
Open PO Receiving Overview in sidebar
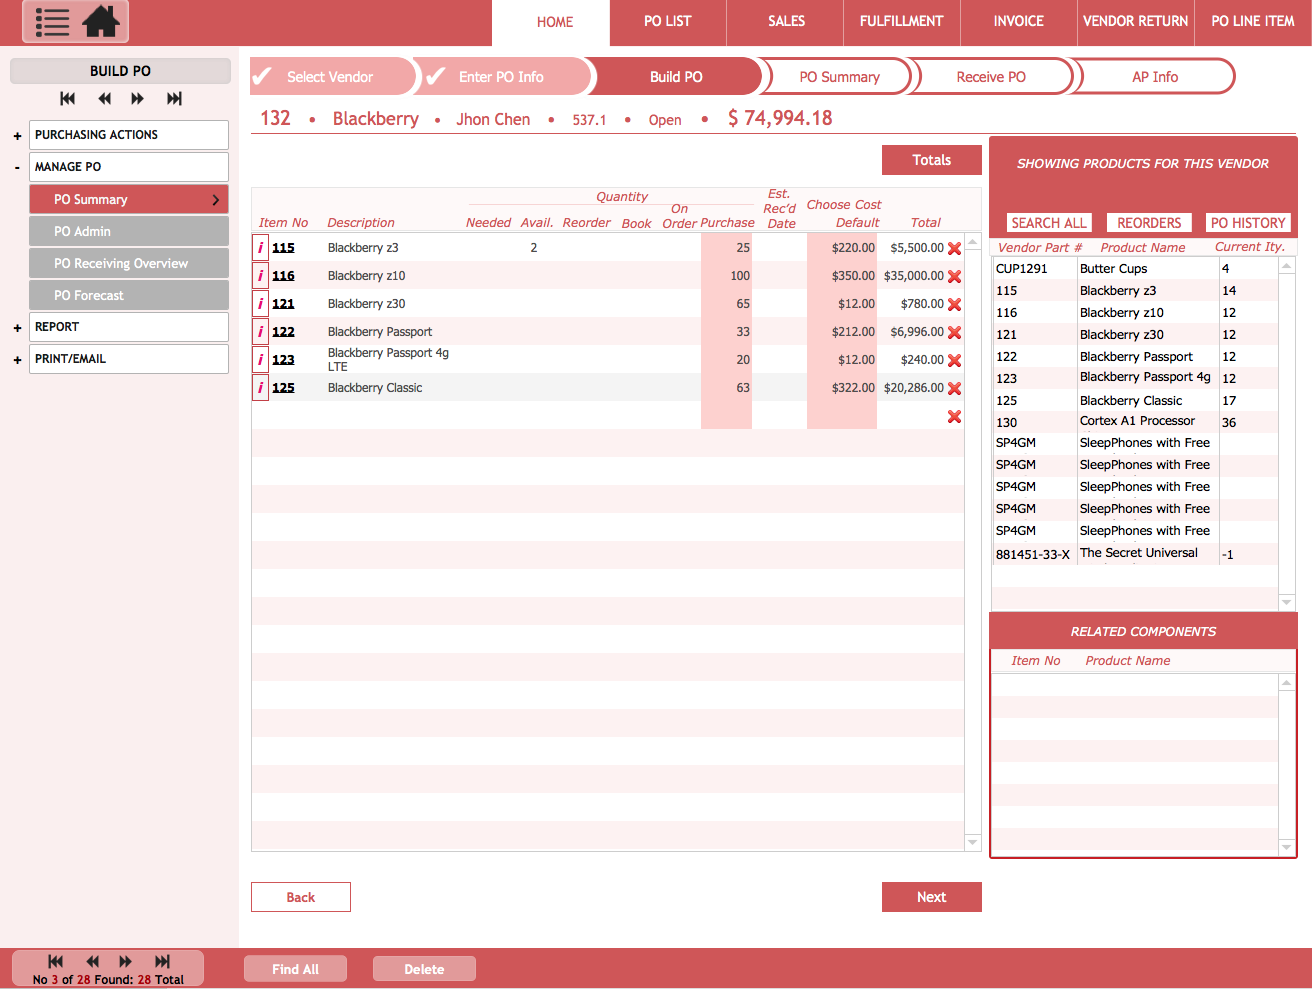(128, 263)
